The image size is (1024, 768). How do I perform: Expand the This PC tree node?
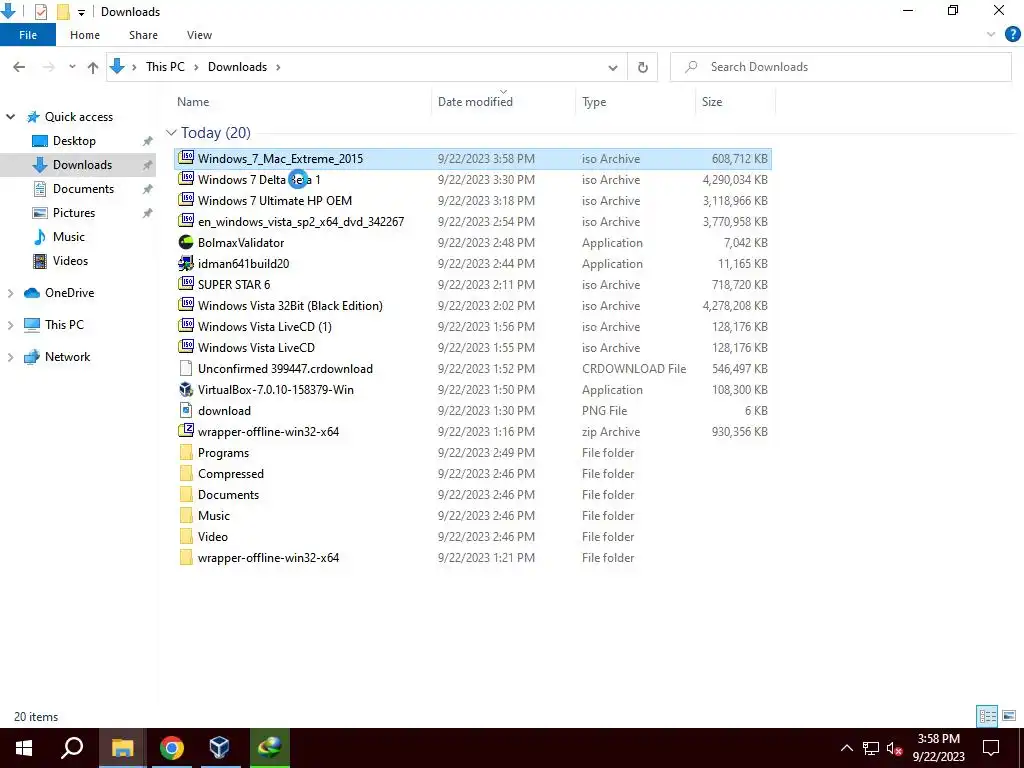coord(10,325)
